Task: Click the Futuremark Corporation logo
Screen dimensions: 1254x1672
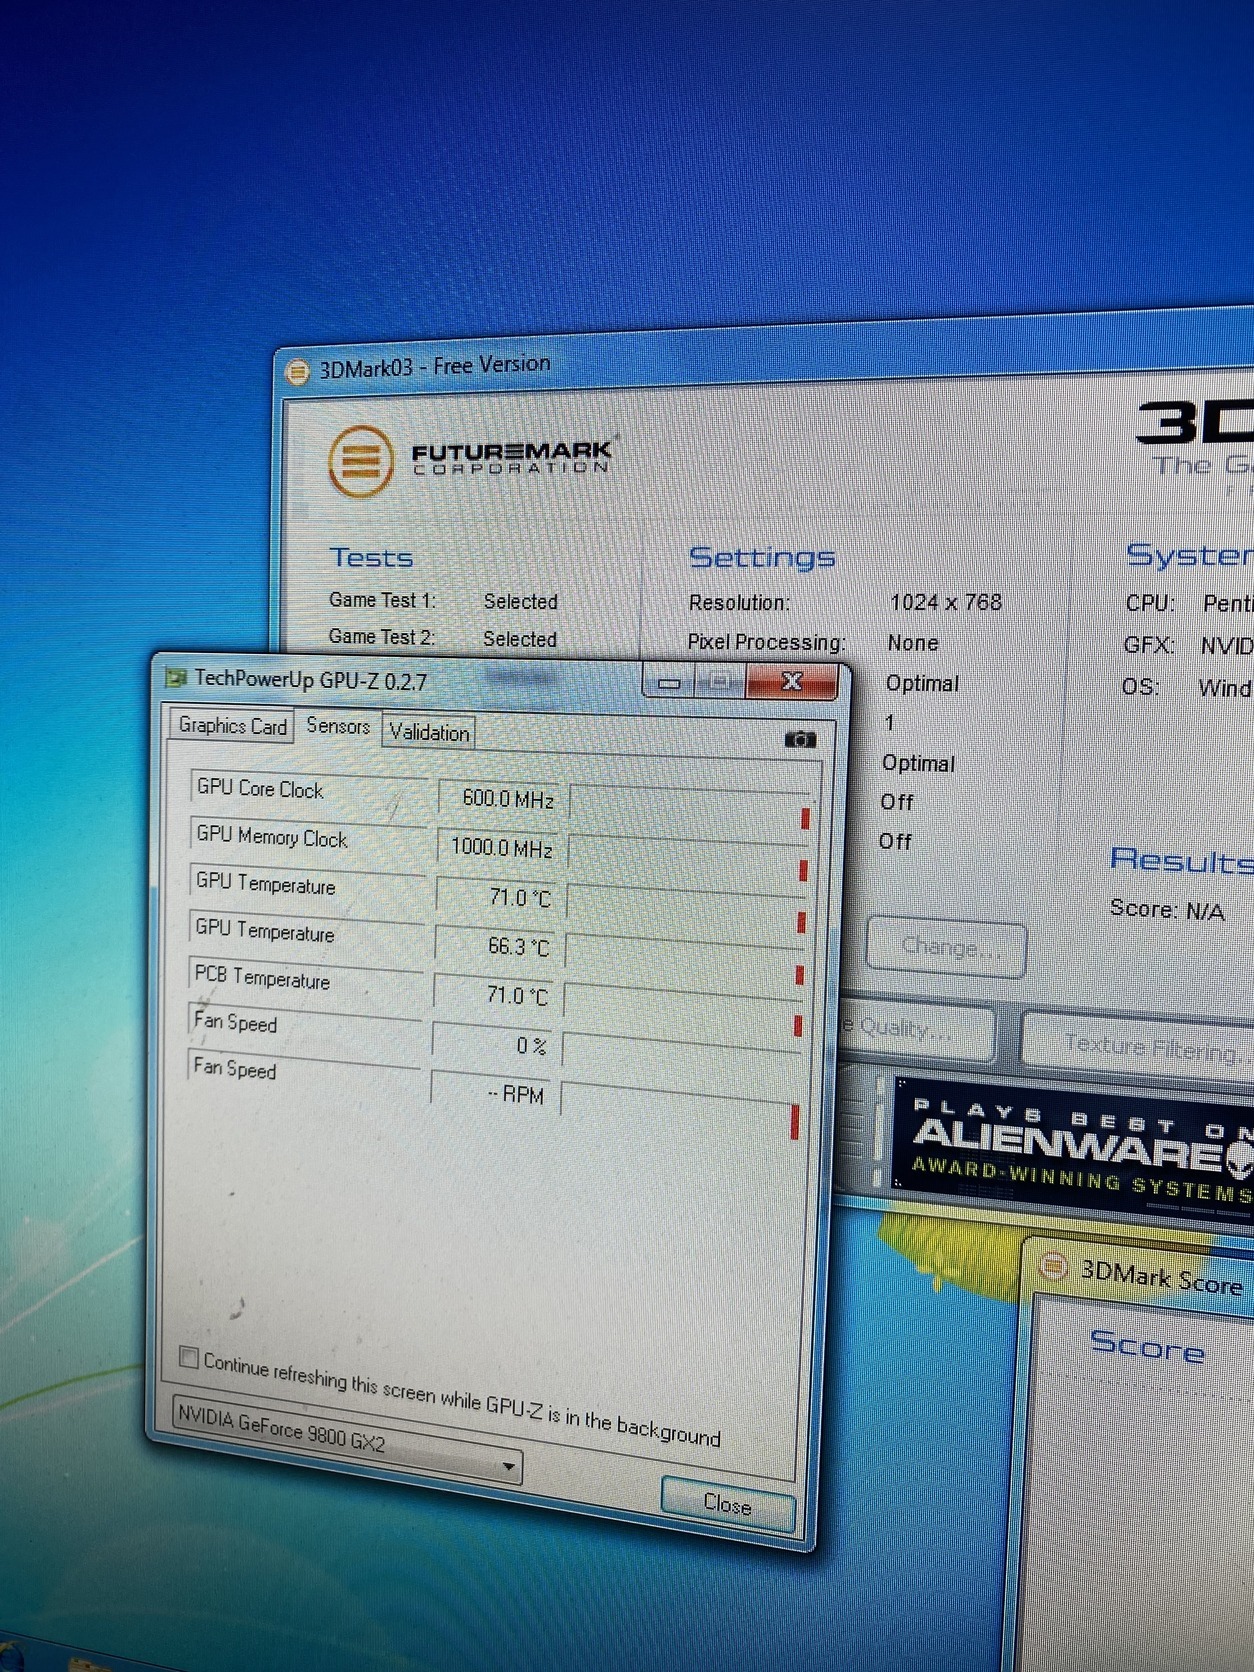Action: pos(470,461)
